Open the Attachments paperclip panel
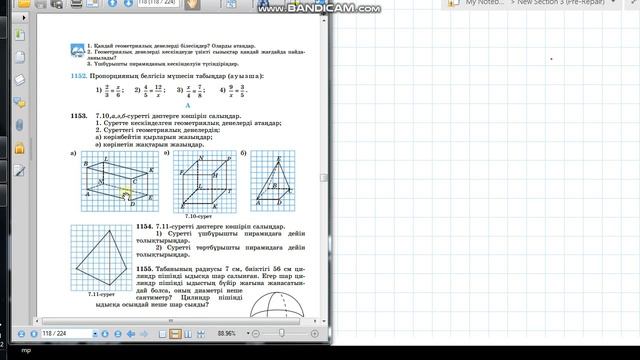 [x=20, y=125]
